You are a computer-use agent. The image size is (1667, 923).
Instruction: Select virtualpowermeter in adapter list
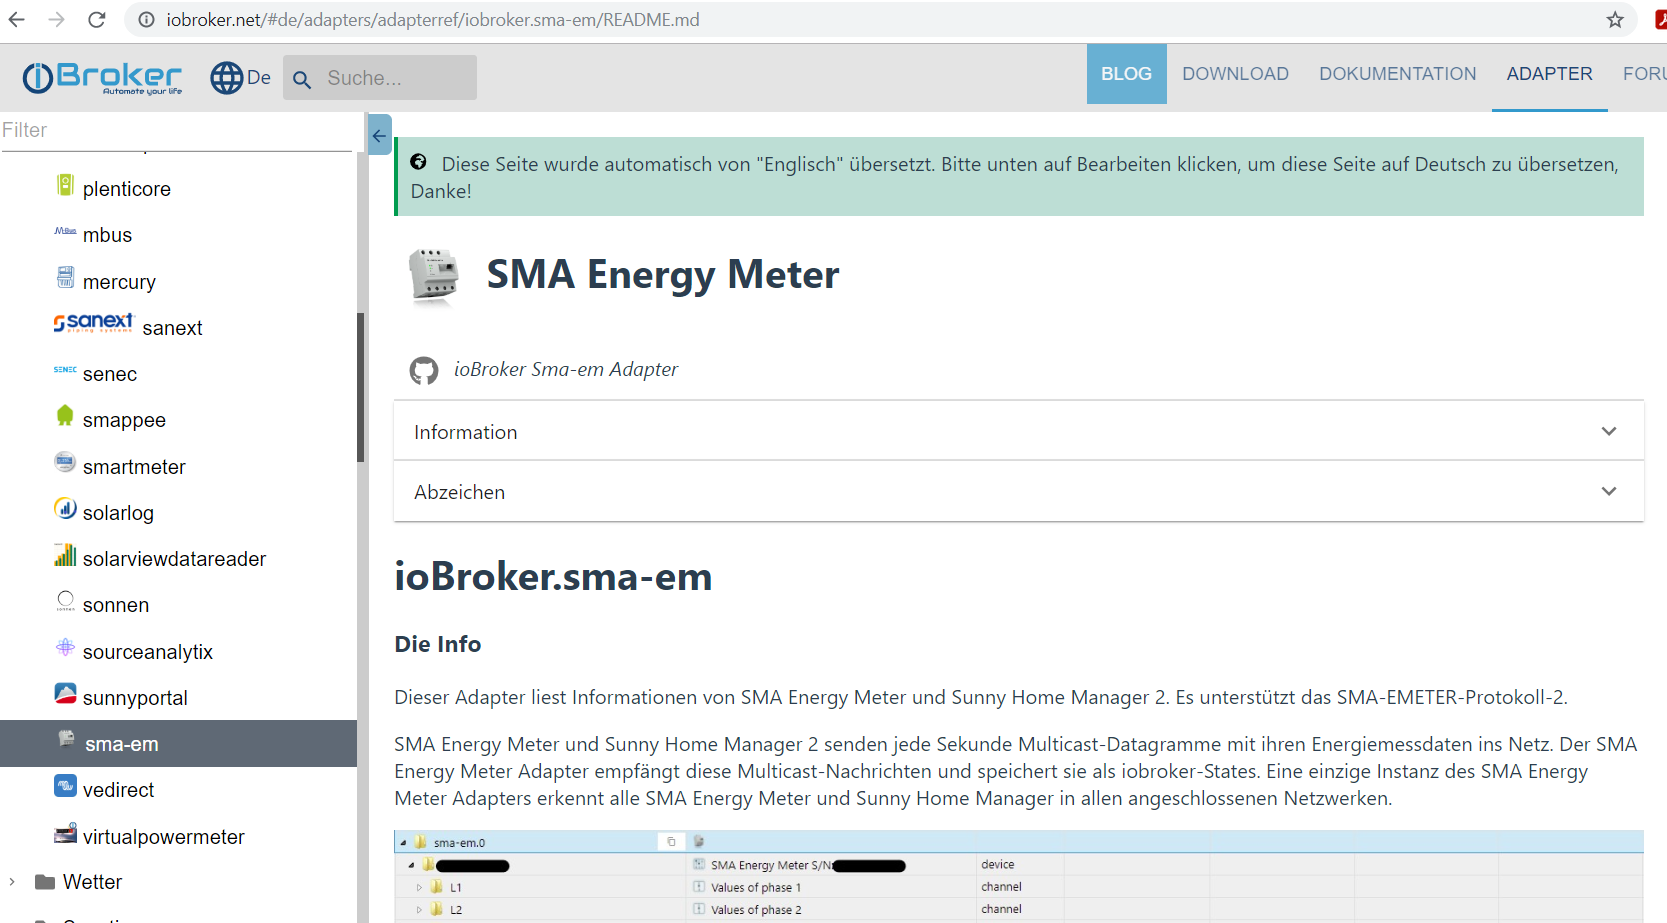[x=164, y=837]
